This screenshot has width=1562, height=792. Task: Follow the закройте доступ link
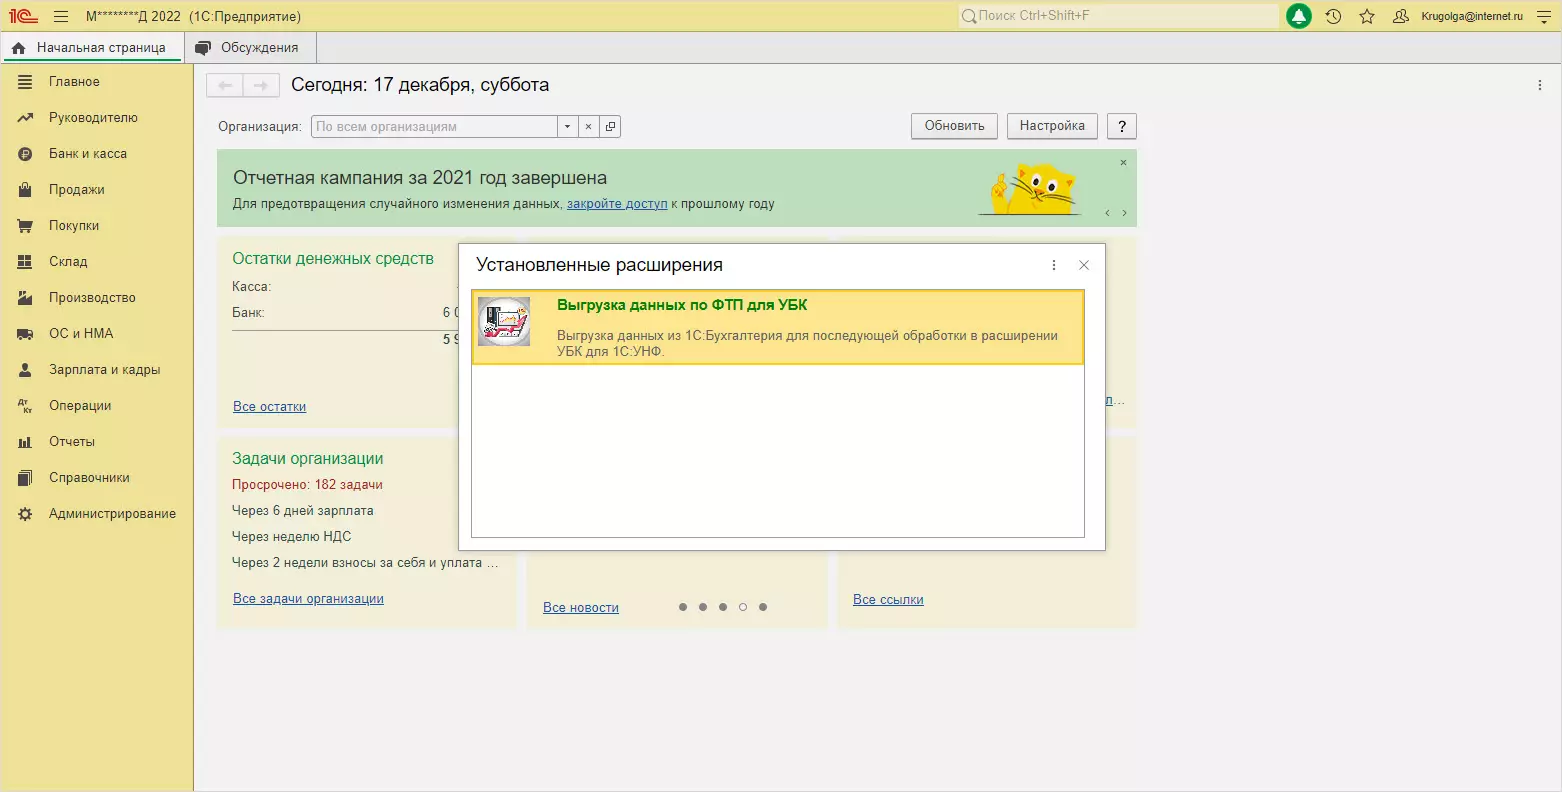pyautogui.click(x=617, y=204)
